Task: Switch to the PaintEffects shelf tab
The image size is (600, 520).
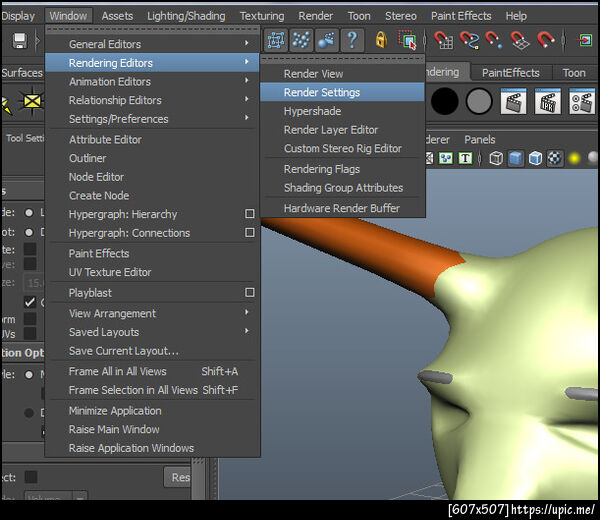Action: pyautogui.click(x=510, y=72)
